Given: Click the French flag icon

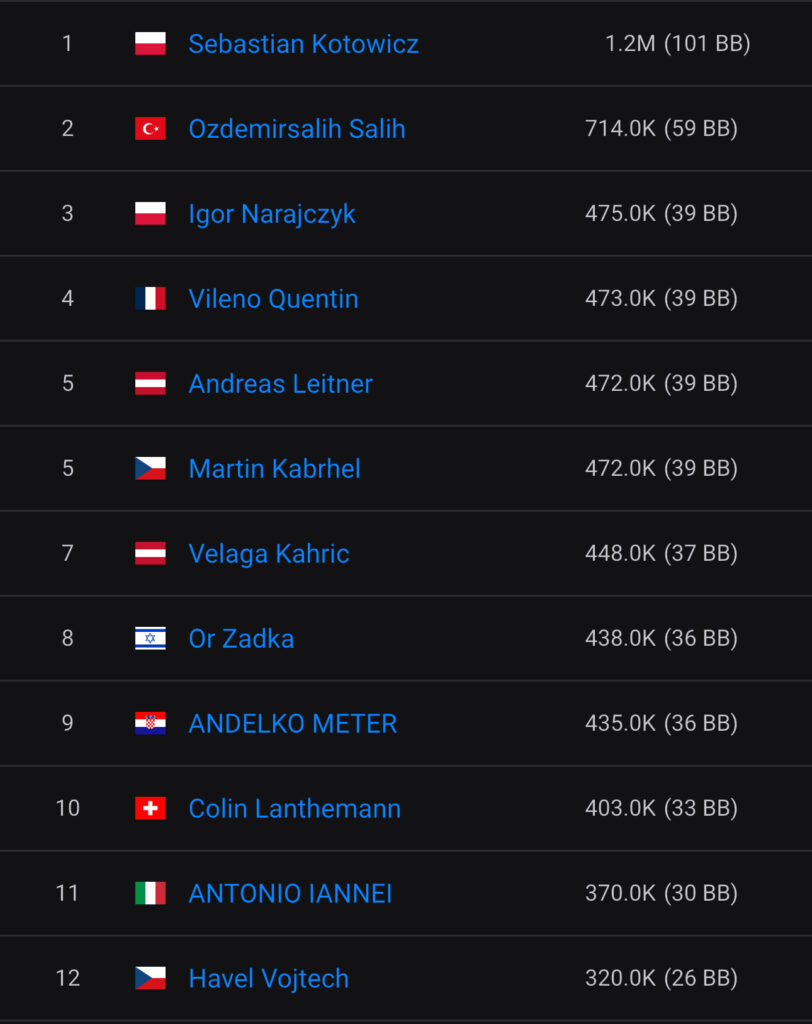Looking at the screenshot, I should click(150, 299).
